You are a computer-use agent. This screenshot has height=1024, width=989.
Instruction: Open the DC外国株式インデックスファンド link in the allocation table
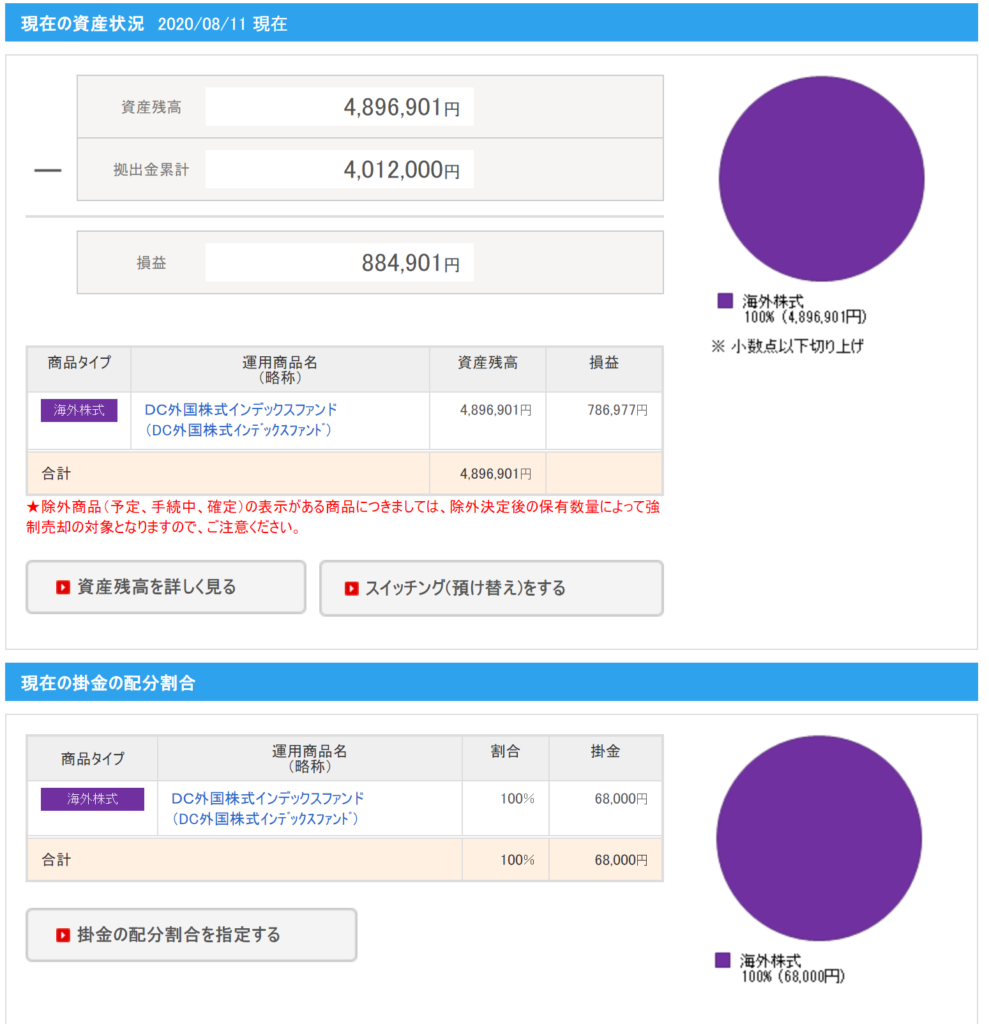pos(268,798)
